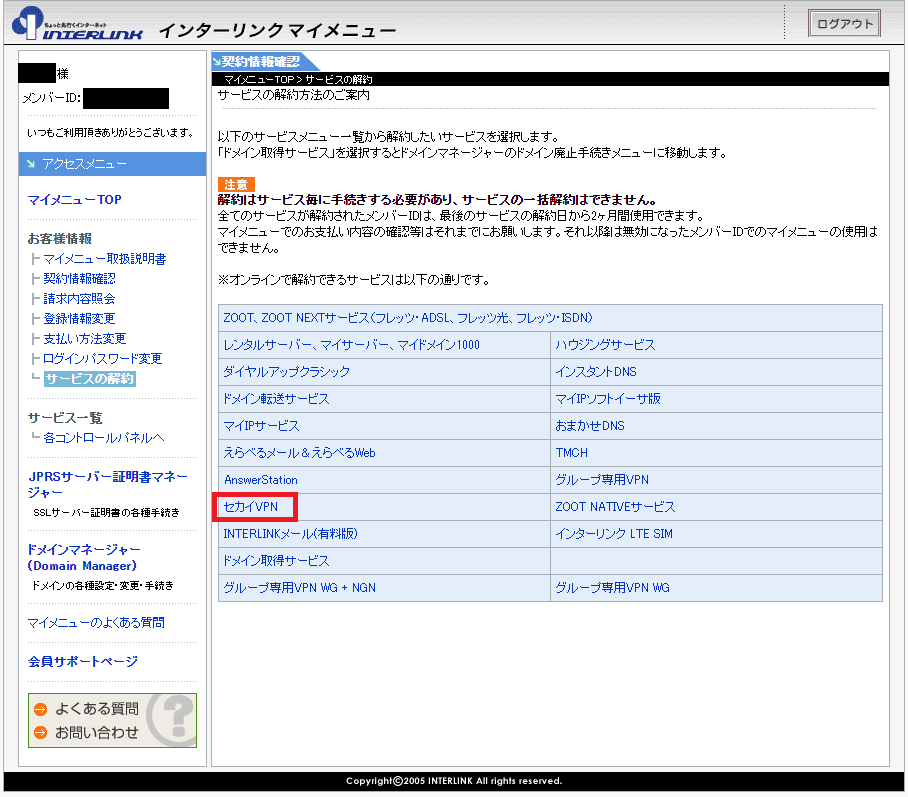Select マイIPソフトイーサ版 link
The image size is (908, 797).
(x=608, y=399)
